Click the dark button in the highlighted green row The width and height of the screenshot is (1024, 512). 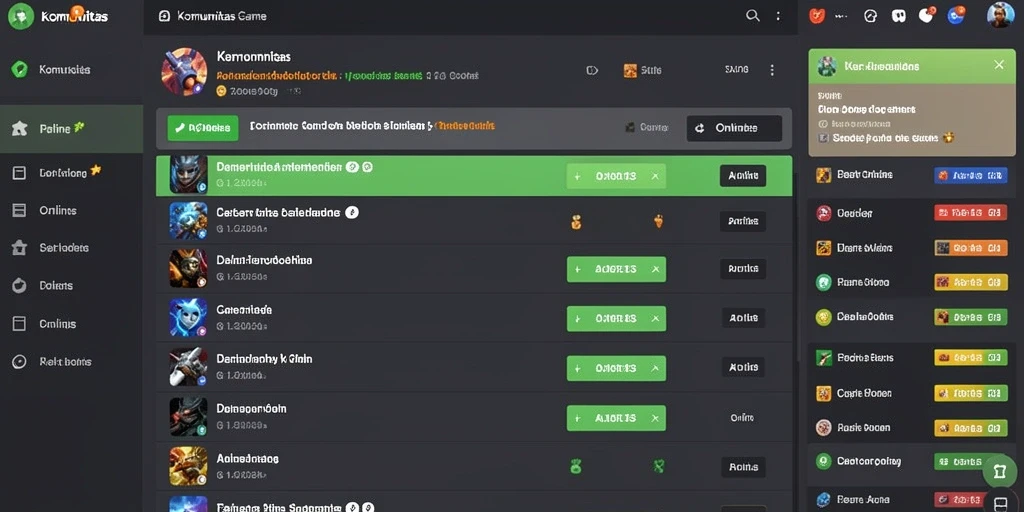coord(743,176)
